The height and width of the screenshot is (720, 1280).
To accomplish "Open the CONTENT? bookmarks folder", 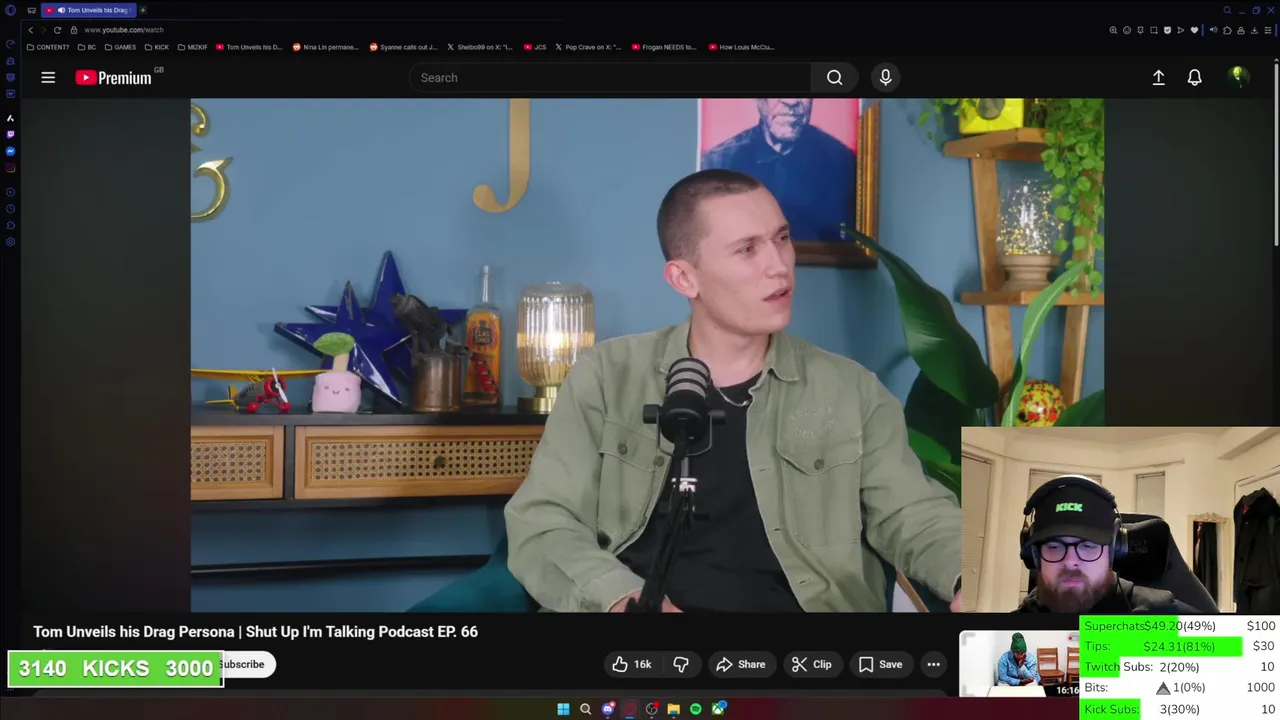I will (48, 47).
